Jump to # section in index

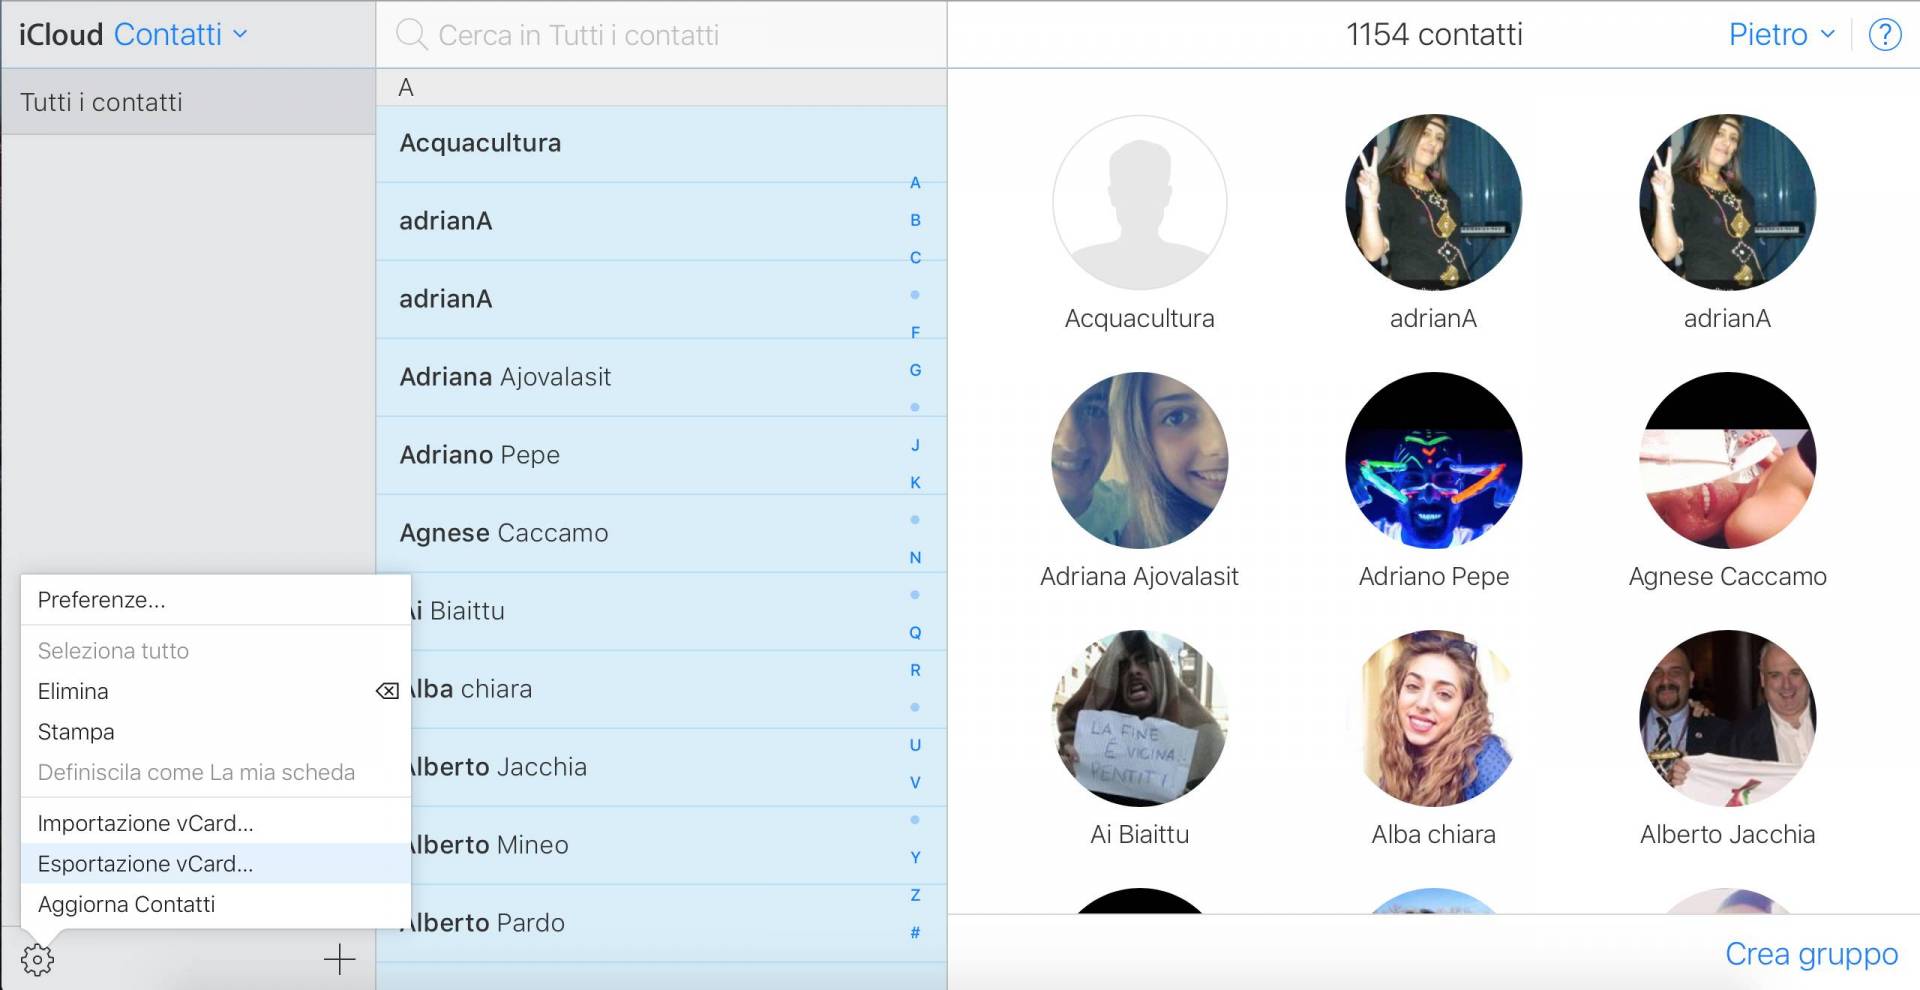point(915,933)
